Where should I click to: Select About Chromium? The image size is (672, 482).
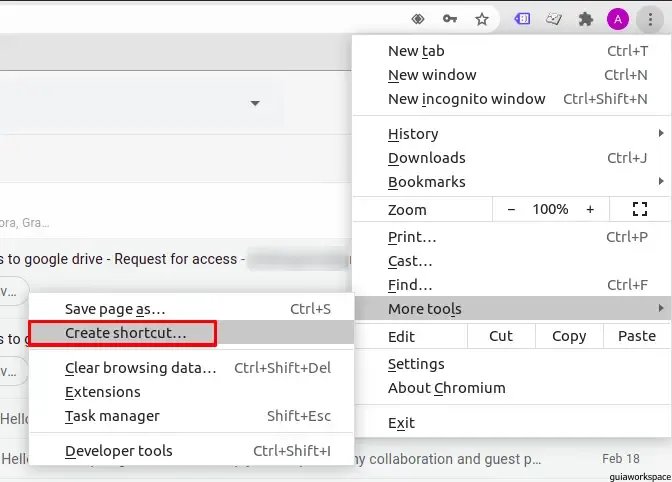pos(512,388)
